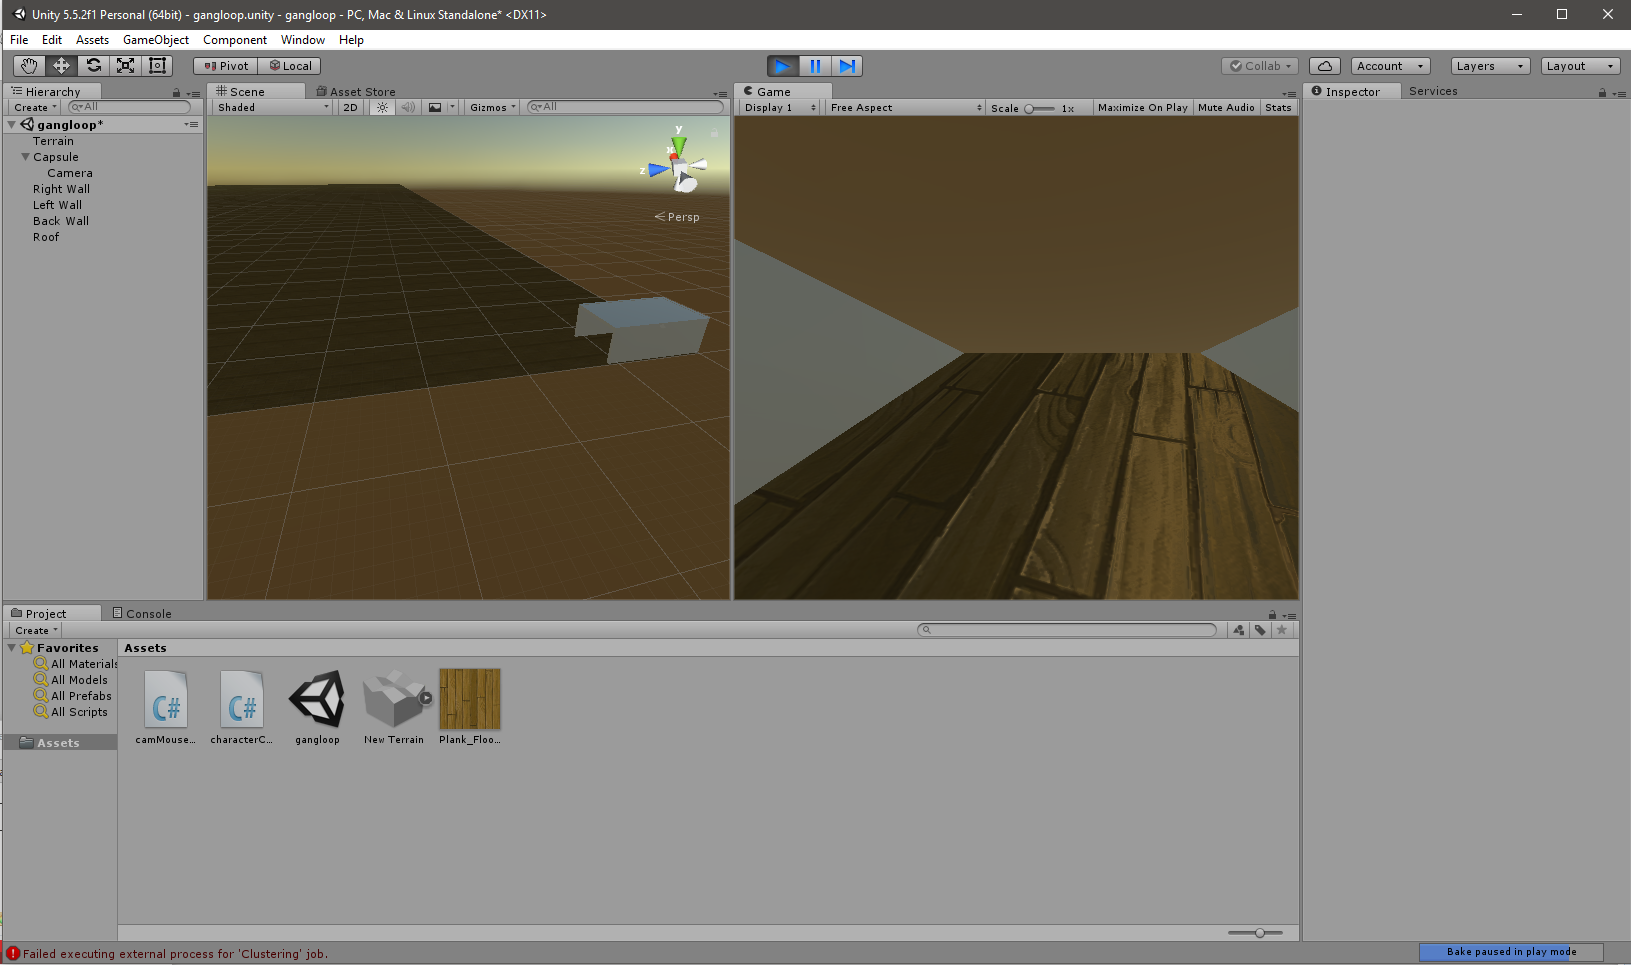Search by type in Project panel
Screen dimensions: 1631x965
pos(1239,630)
